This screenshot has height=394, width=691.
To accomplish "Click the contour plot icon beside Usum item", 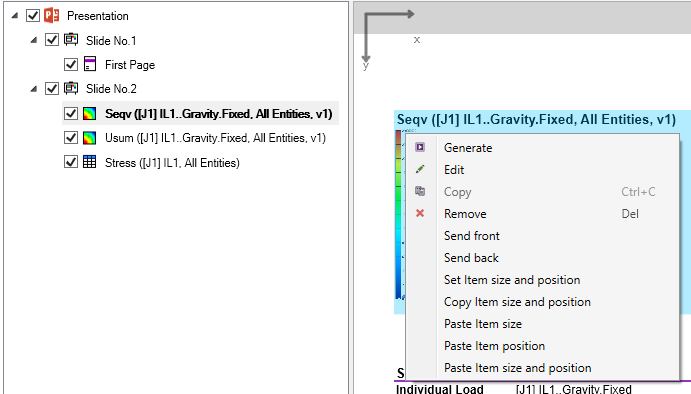I will [89, 138].
